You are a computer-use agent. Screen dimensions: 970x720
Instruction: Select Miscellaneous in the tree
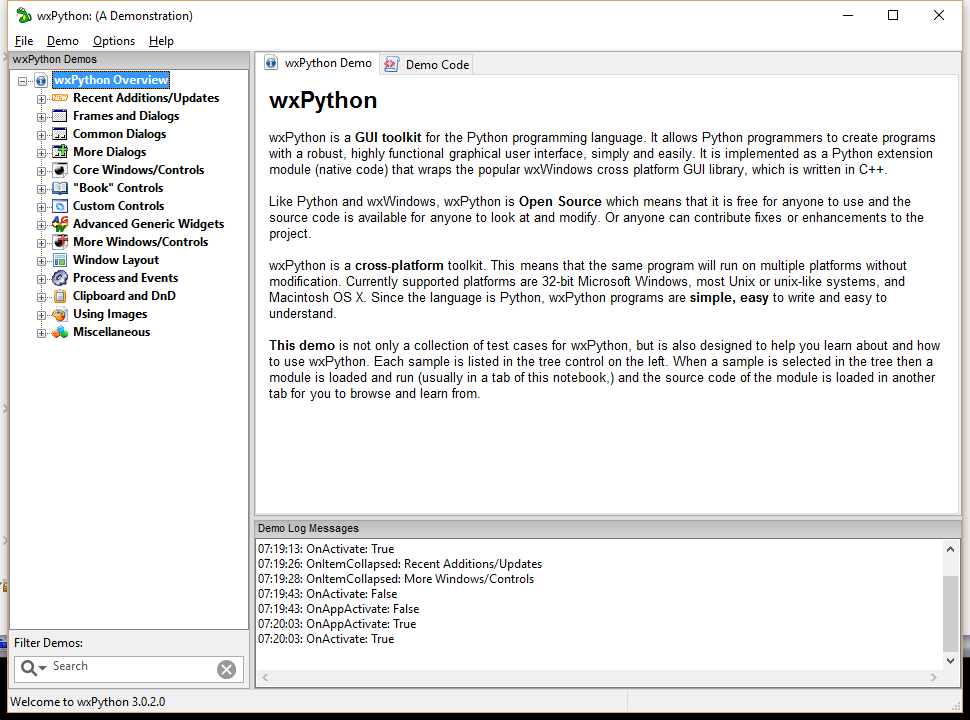click(x=111, y=332)
